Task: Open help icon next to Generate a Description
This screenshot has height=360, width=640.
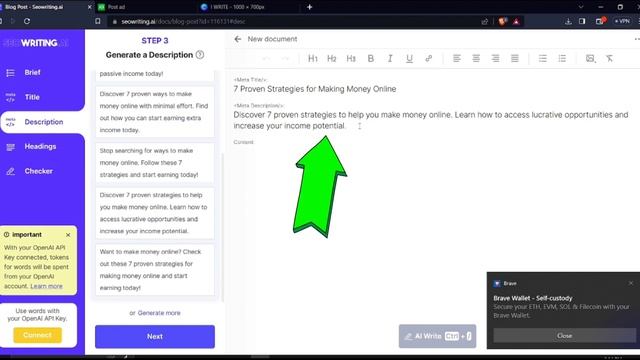Action: click(x=200, y=55)
